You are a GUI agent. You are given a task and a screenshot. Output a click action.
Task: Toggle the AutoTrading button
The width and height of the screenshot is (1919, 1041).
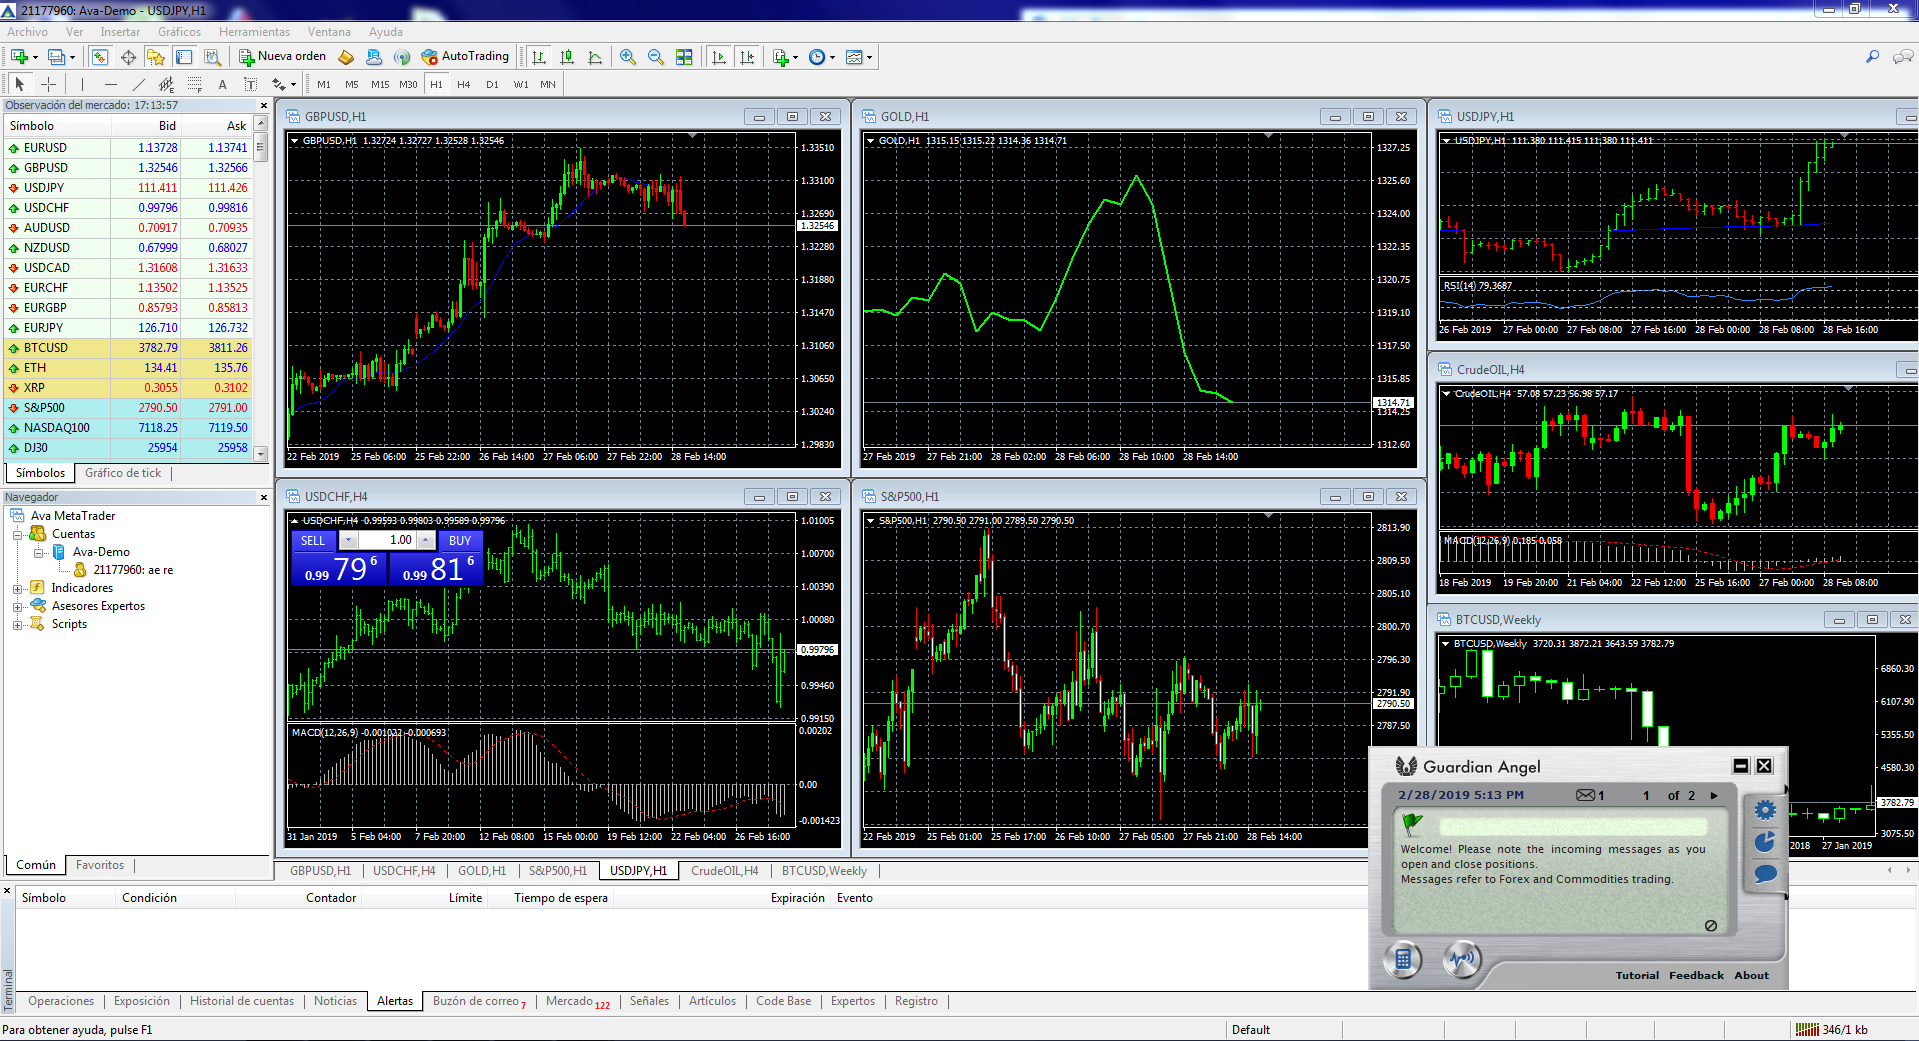tap(465, 57)
